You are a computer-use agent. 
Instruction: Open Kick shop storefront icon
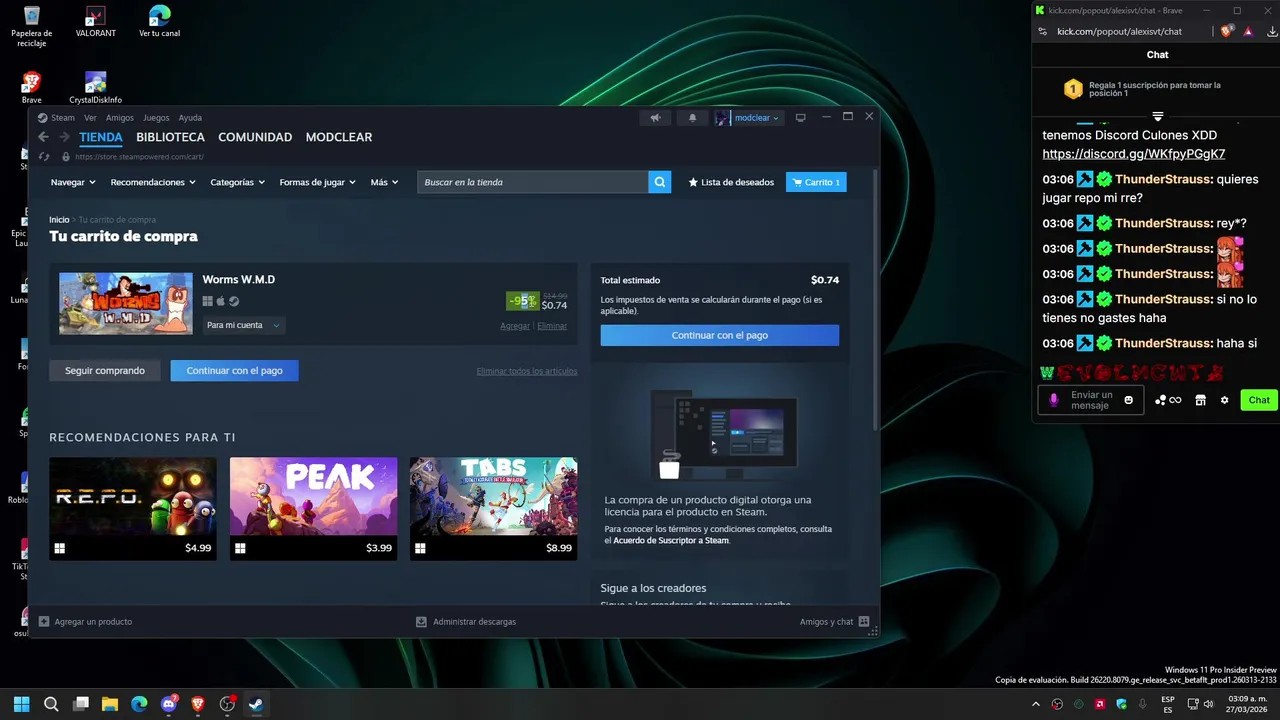point(1200,400)
